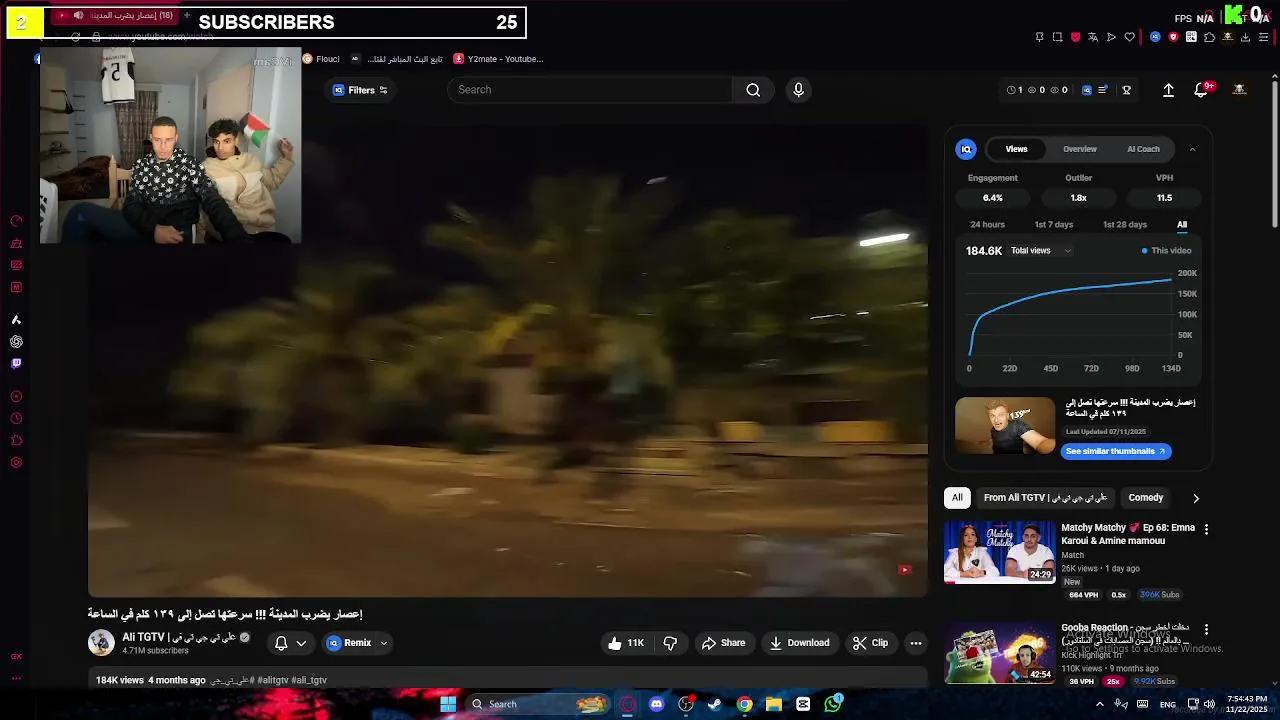Open CapCut from the taskbar
Image resolution: width=1280 pixels, height=720 pixels.
click(803, 704)
